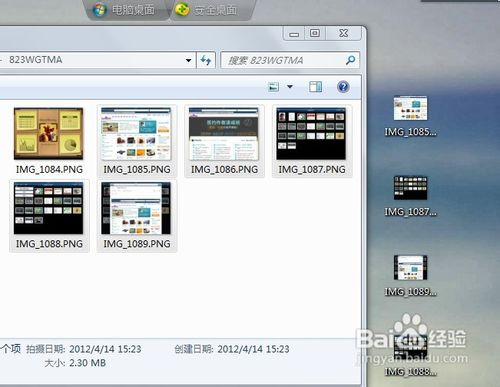Click the change view icon in toolbar
The image size is (500, 387).
[274, 87]
